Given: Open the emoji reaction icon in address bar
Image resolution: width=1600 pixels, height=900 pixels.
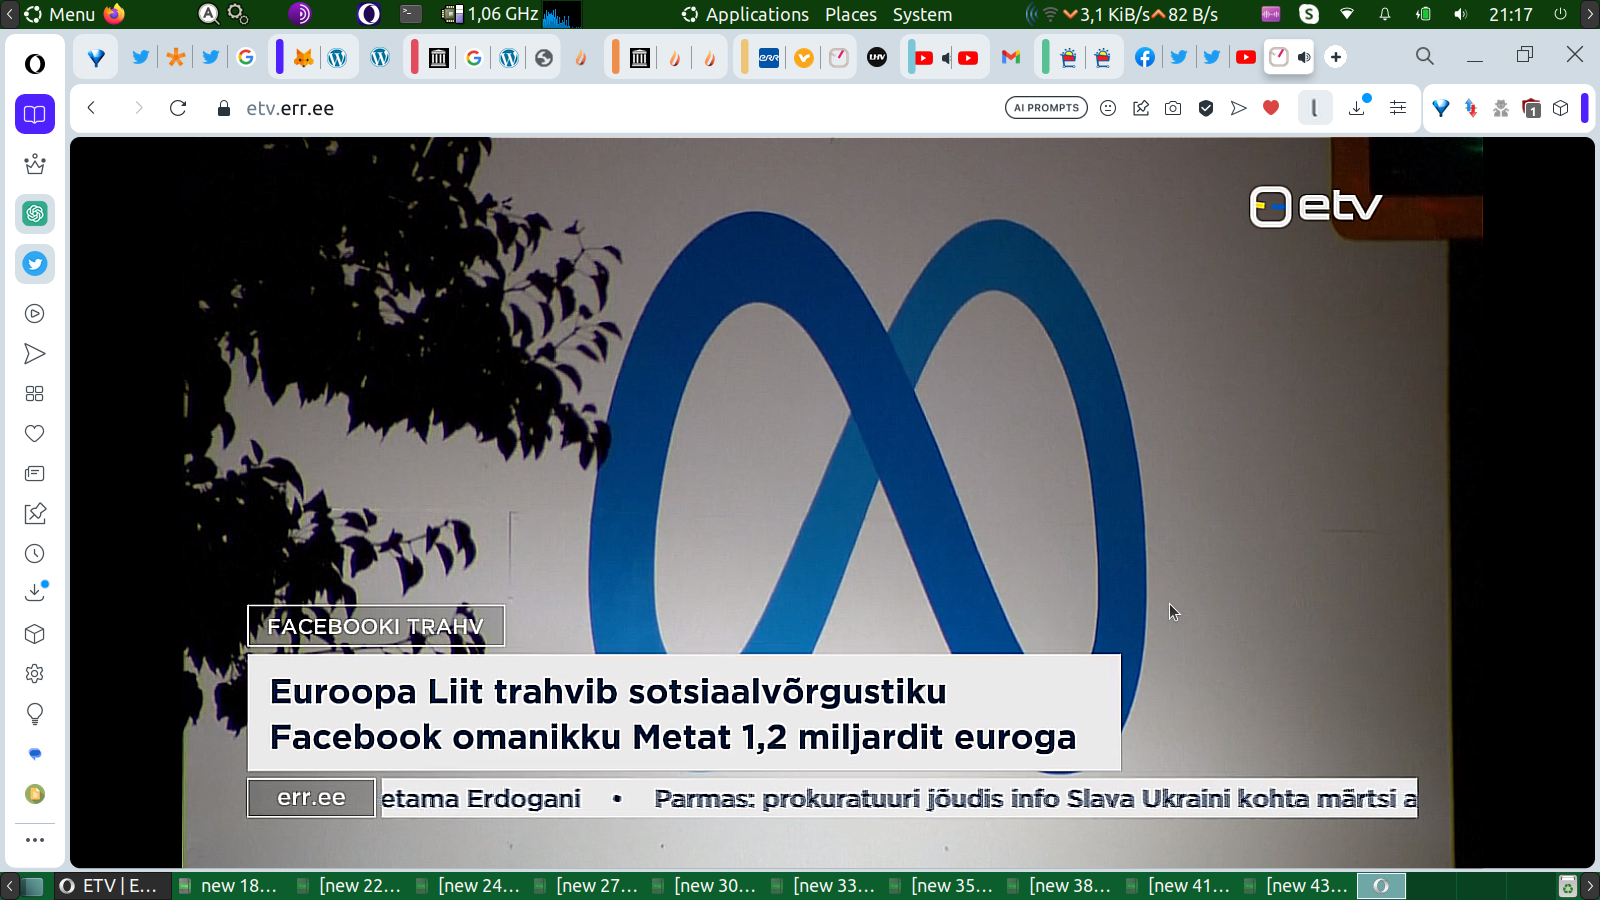Looking at the screenshot, I should click(x=1108, y=108).
